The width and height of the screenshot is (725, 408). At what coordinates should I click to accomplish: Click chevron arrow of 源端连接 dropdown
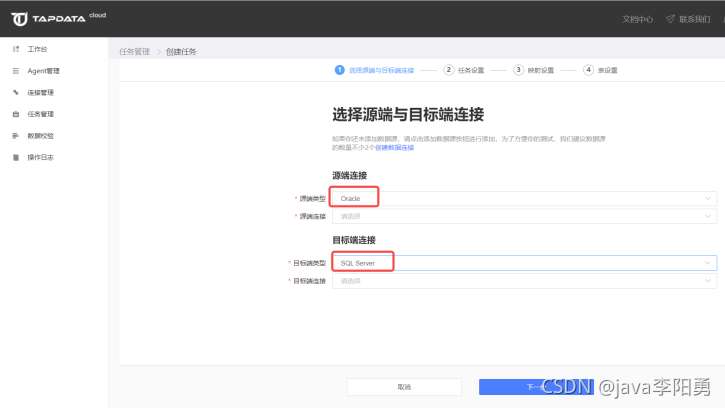click(707, 216)
